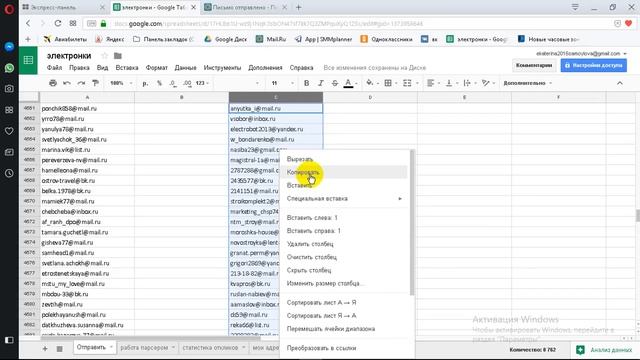Open Одноклассники bookmark
The height and width of the screenshot is (360, 640).
386,39
